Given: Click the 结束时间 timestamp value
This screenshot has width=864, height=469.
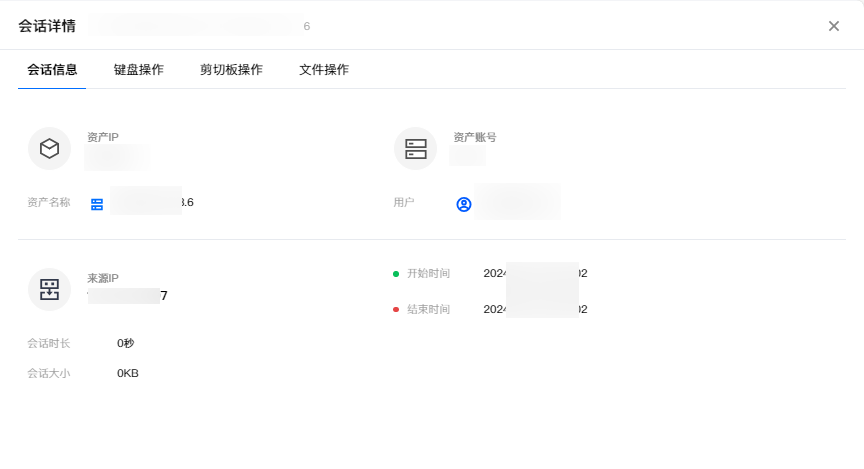Looking at the screenshot, I should (535, 309).
